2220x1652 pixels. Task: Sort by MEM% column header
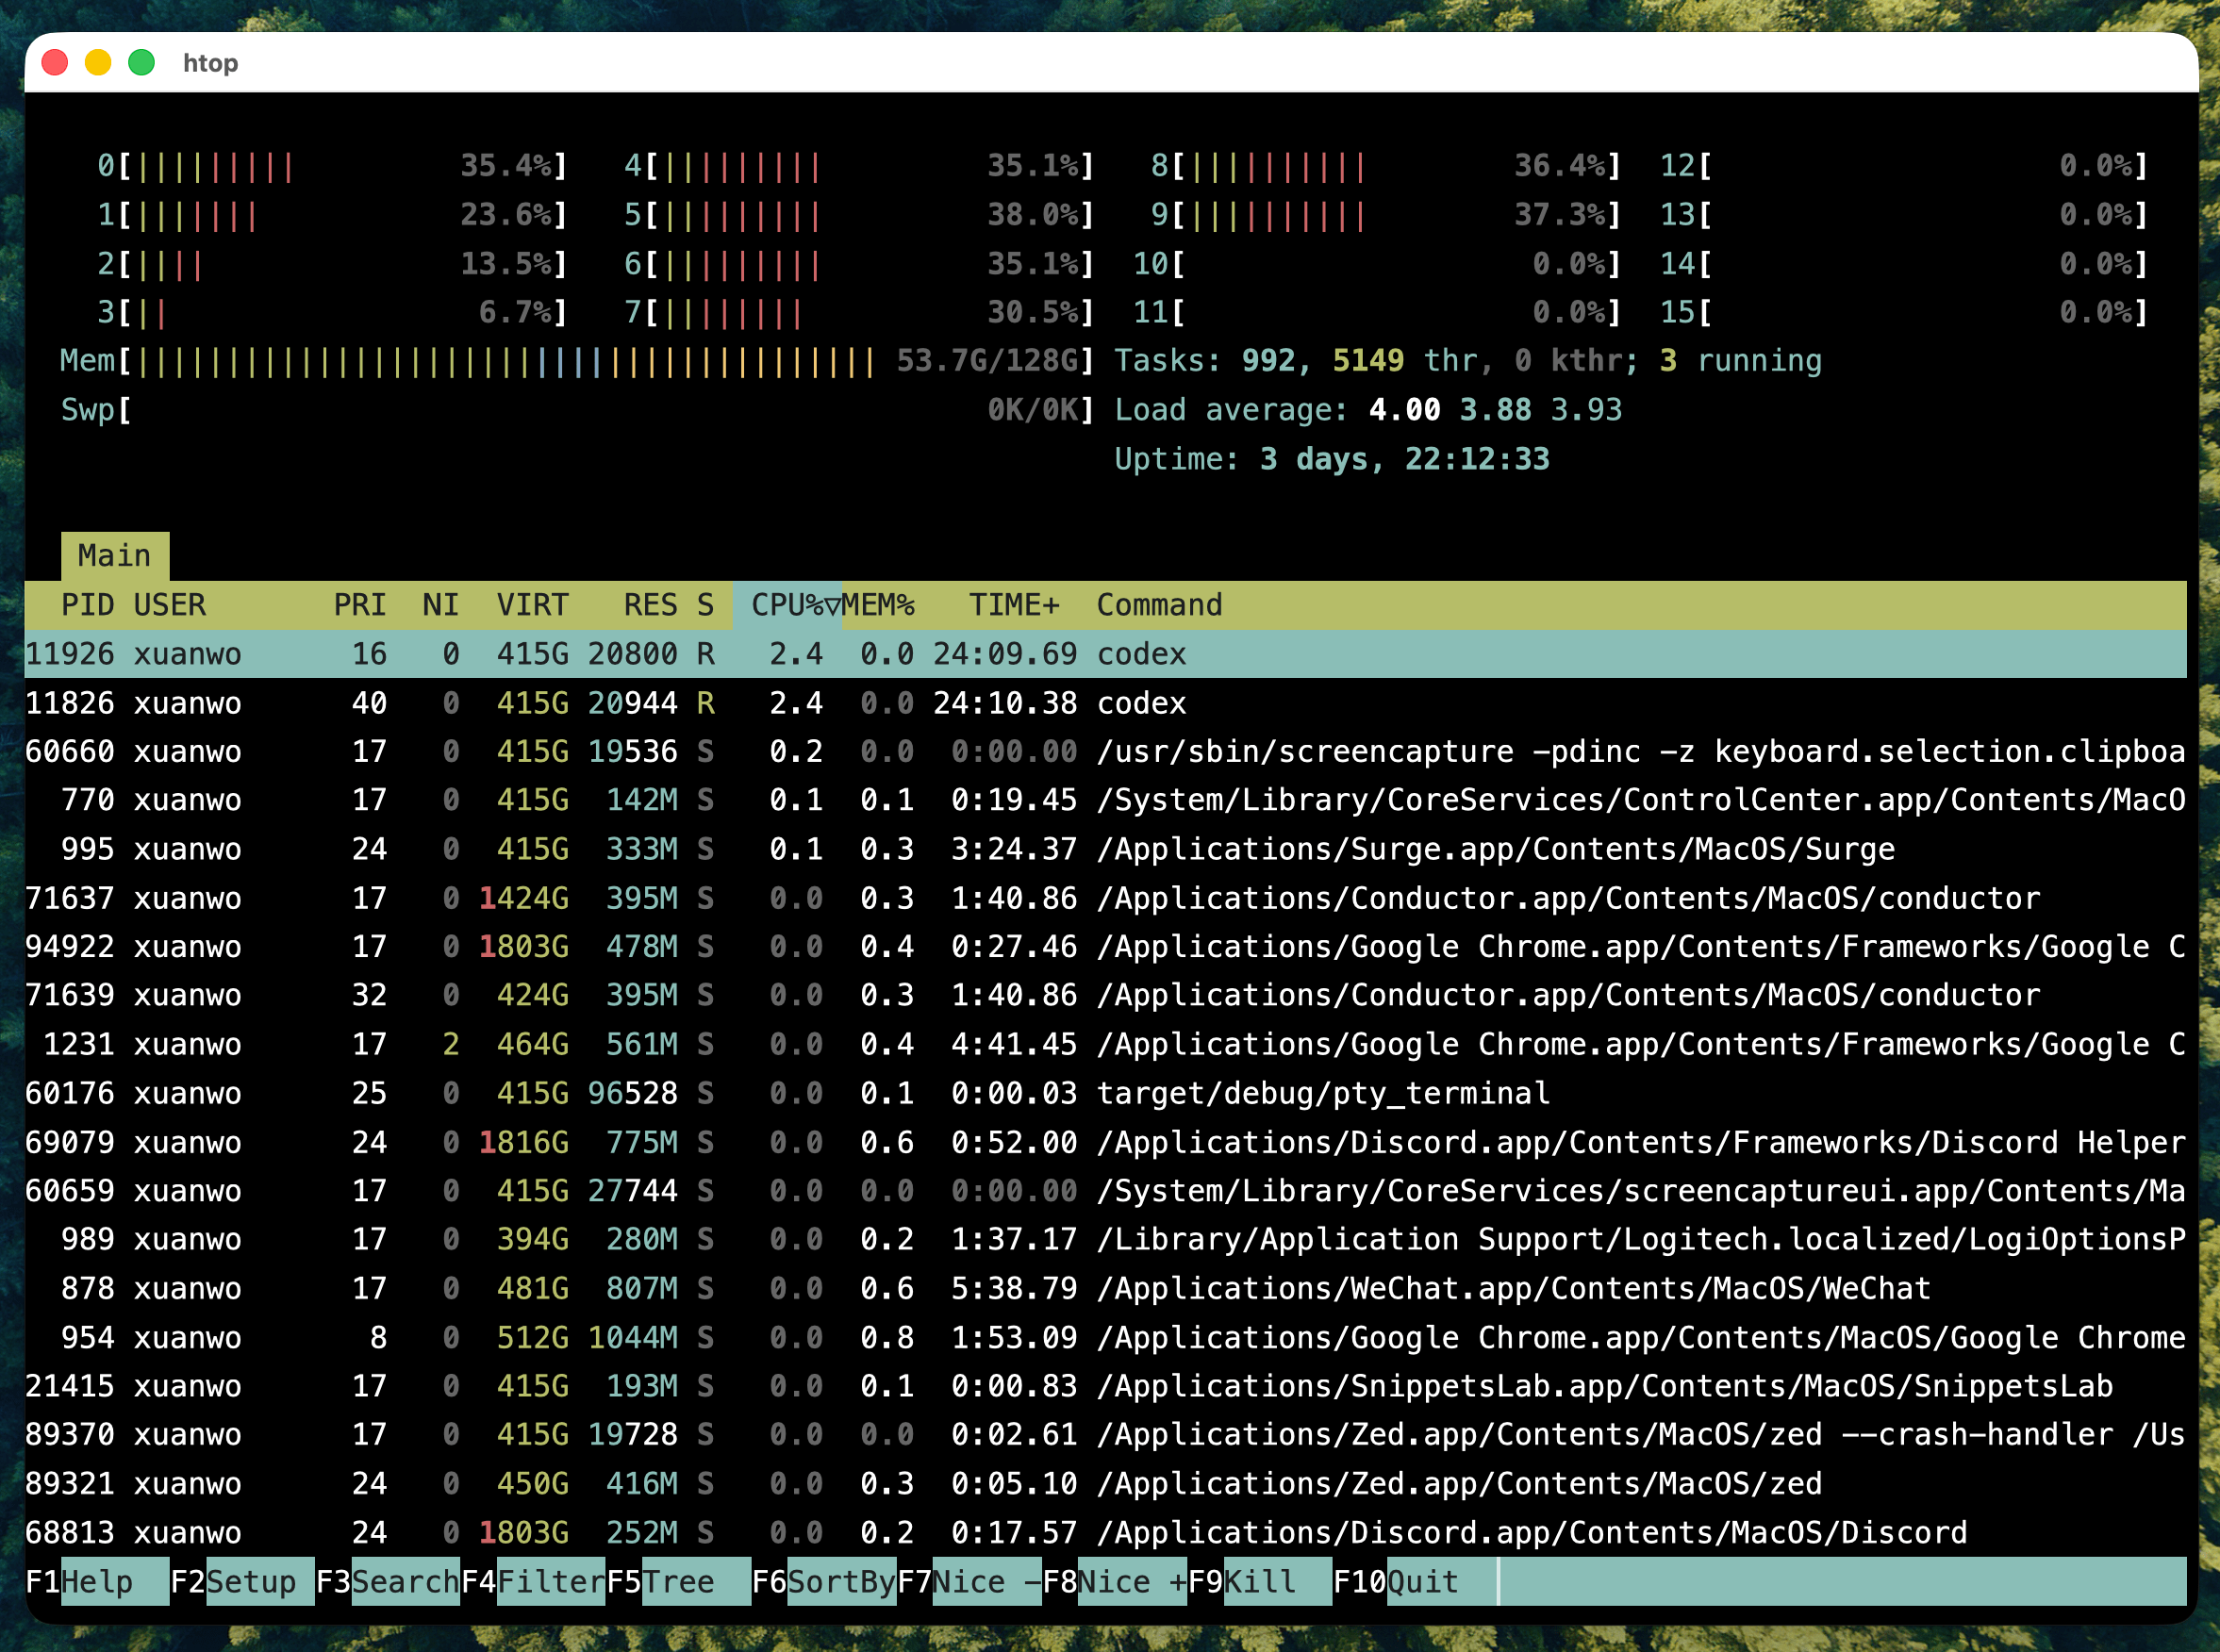coord(878,604)
